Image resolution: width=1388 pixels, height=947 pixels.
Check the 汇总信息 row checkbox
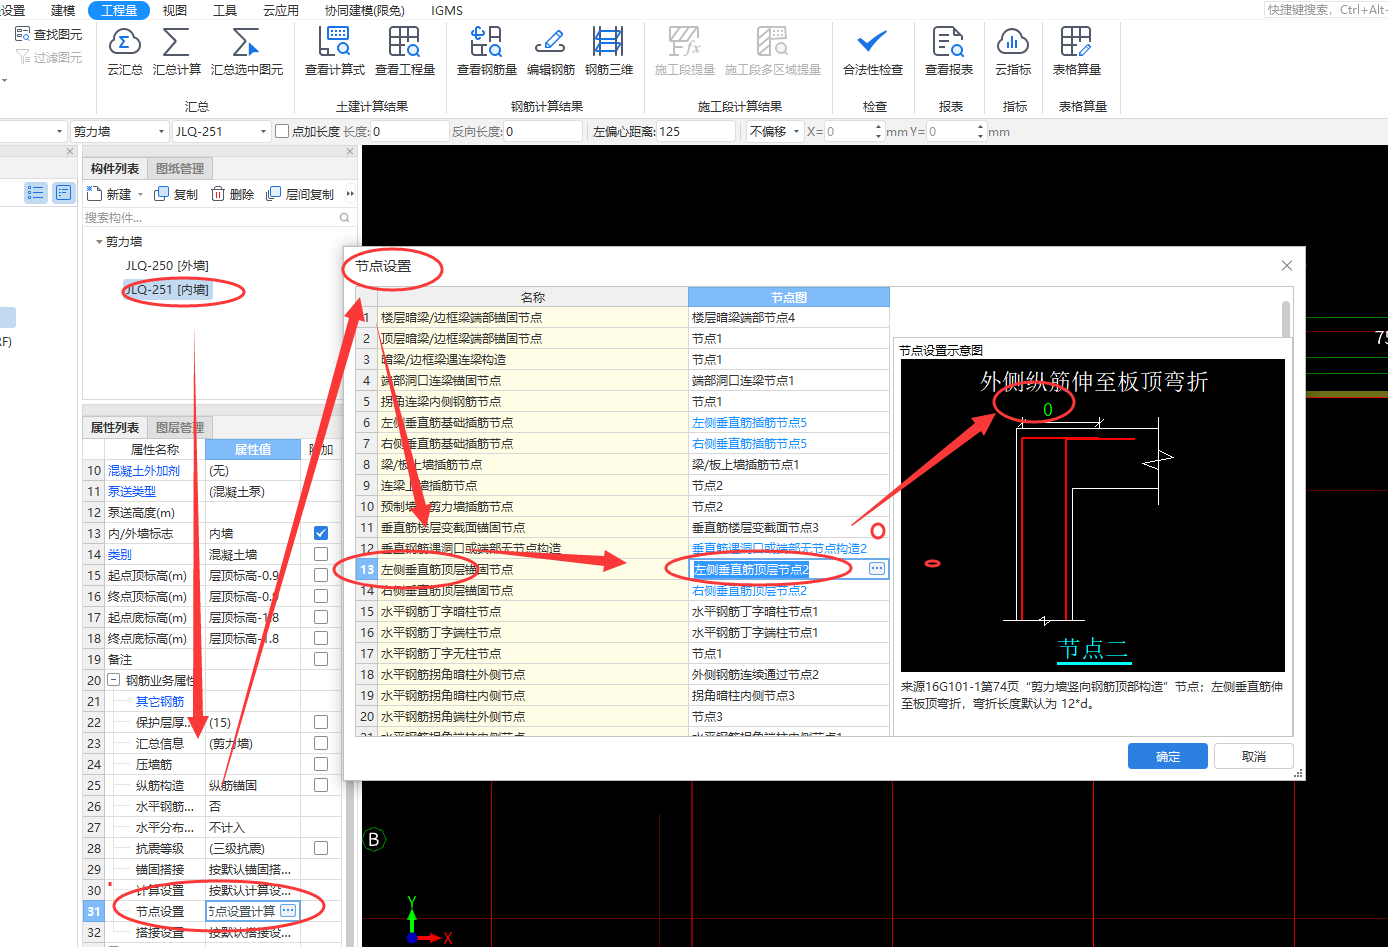pos(321,743)
